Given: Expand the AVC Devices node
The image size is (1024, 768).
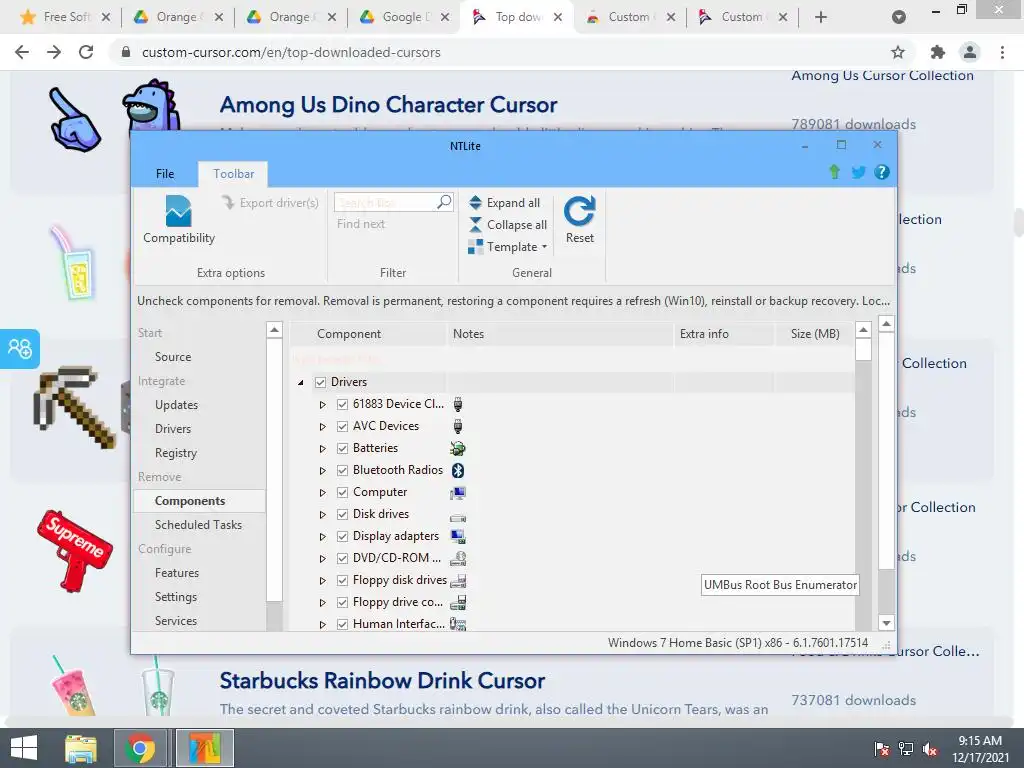Looking at the screenshot, I should pos(323,427).
